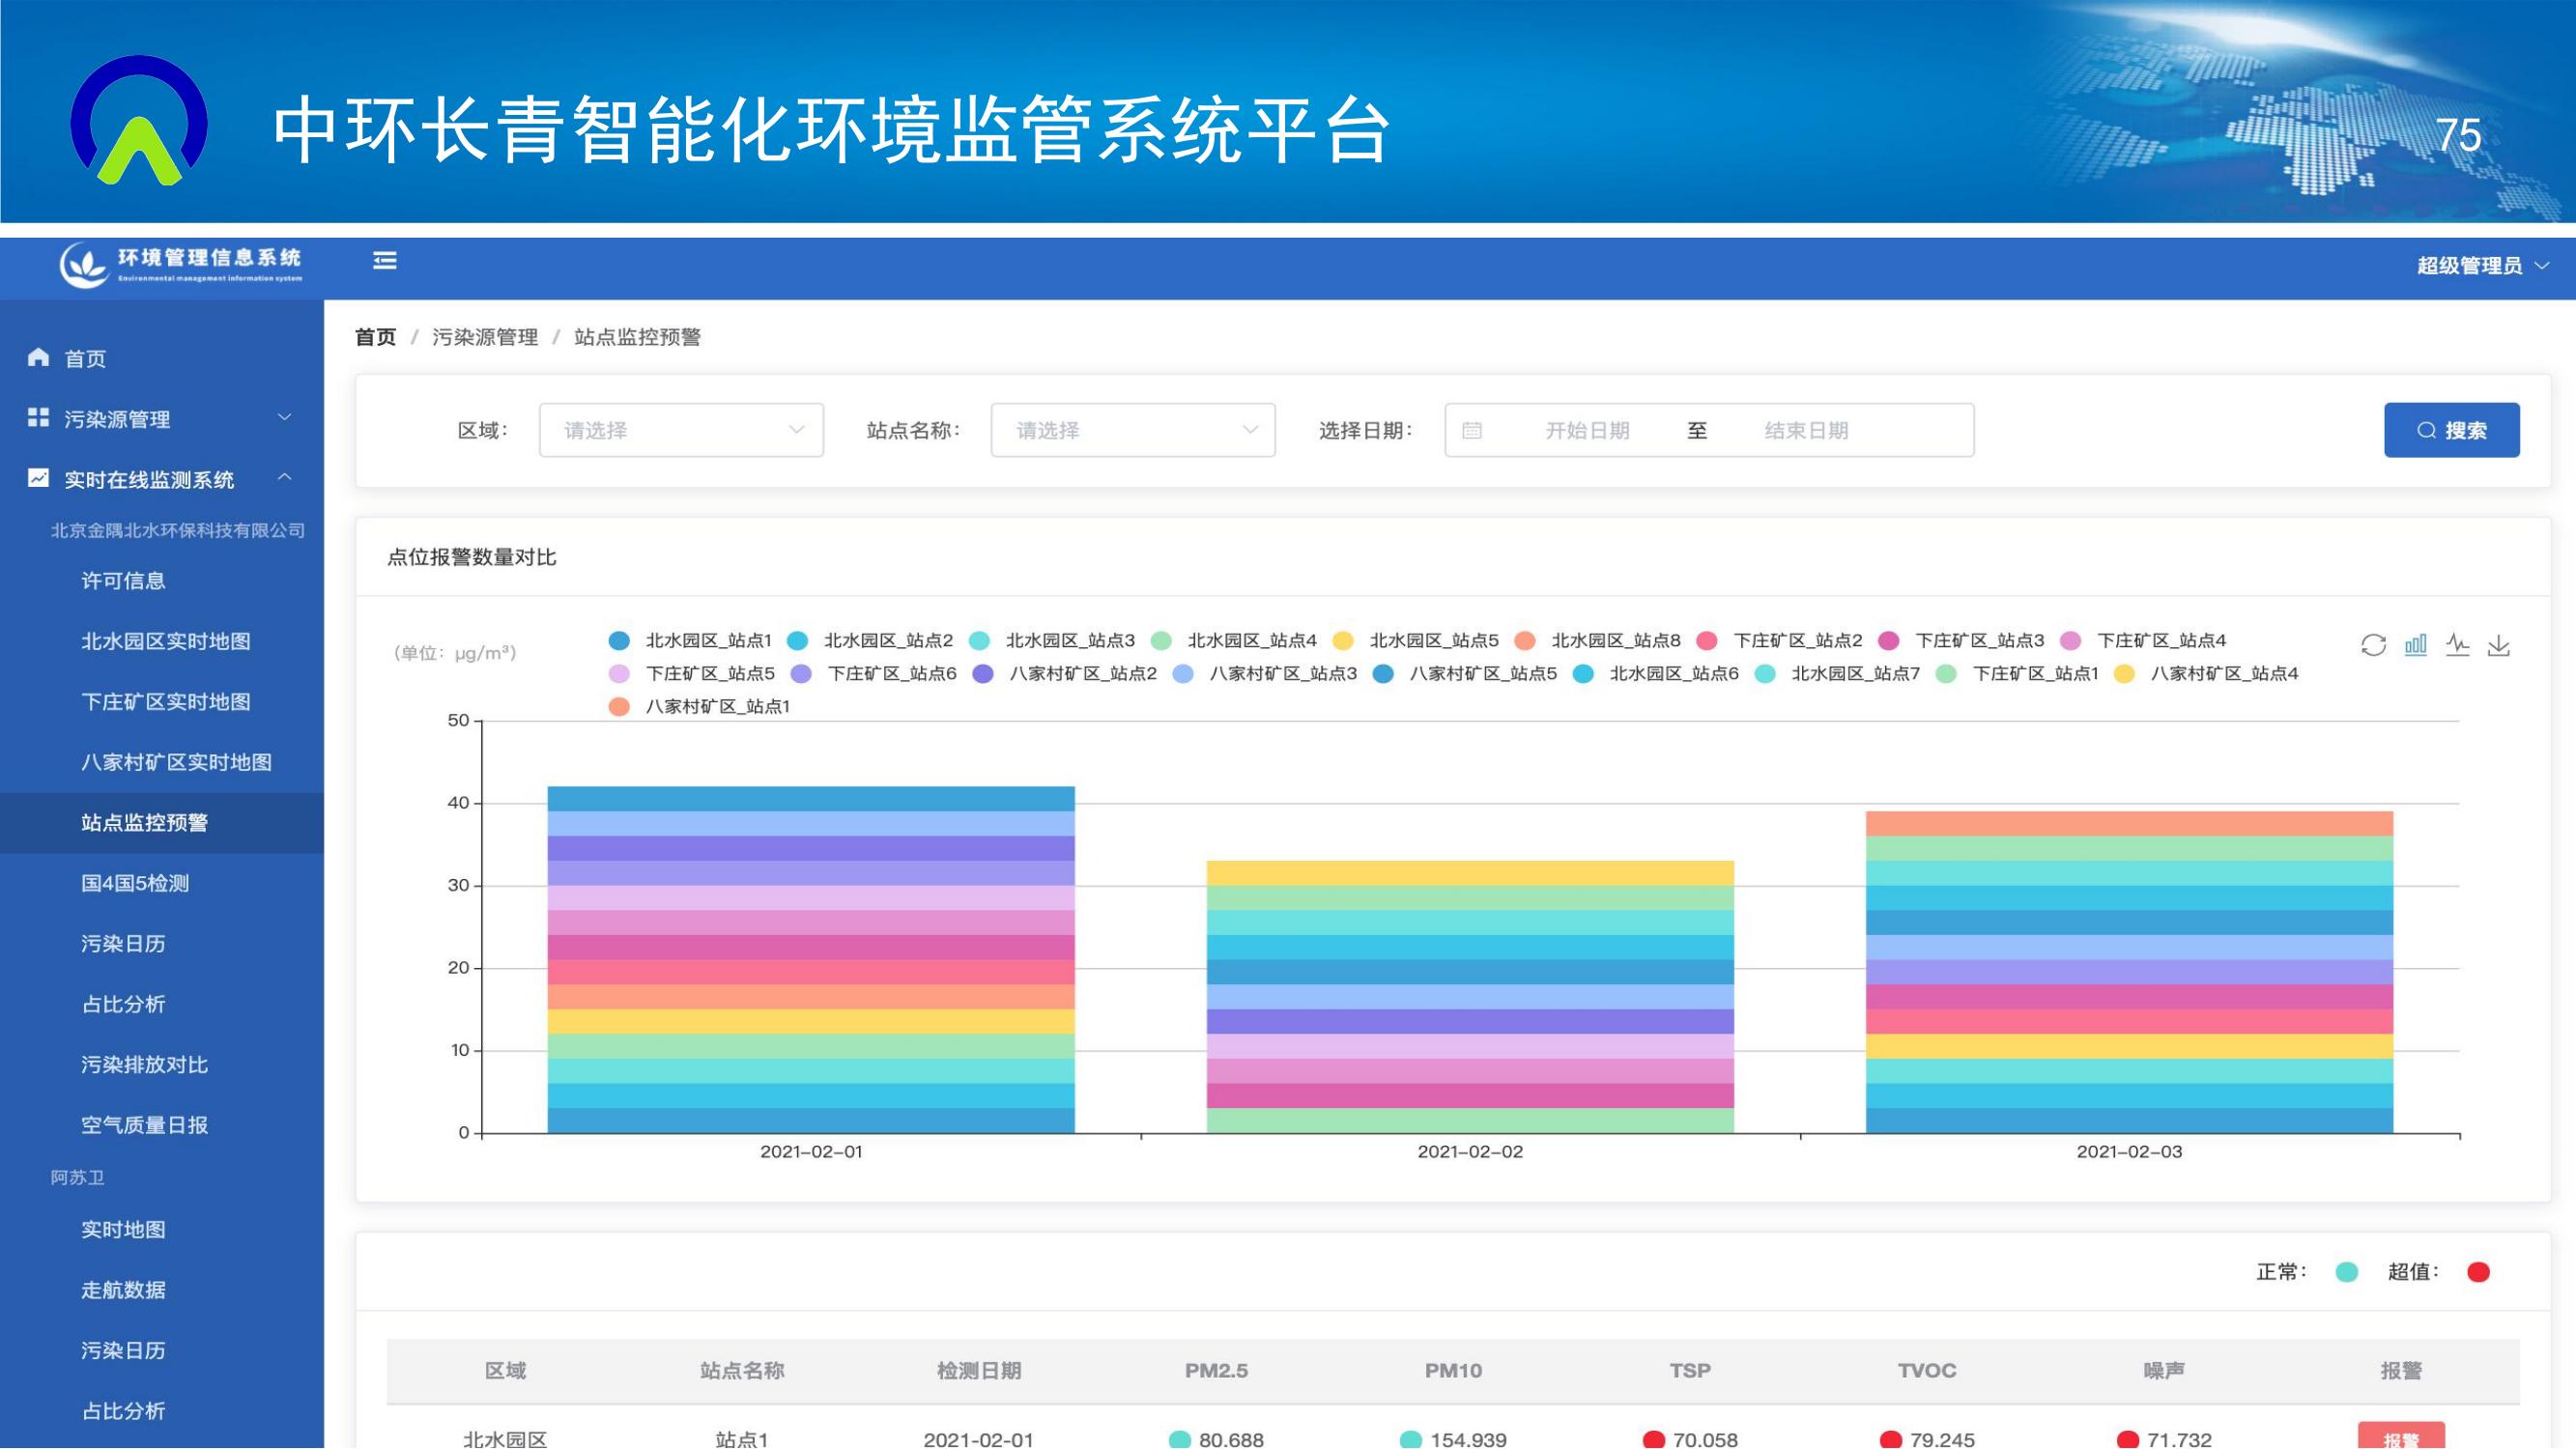The width and height of the screenshot is (2576, 1449).
Task: Click the 开始日期 input field
Action: coord(1587,431)
